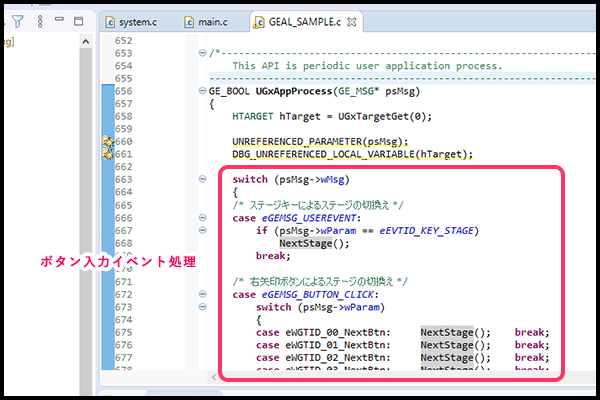
Task: Open the view menu three-dots icon
Action: [x=40, y=21]
